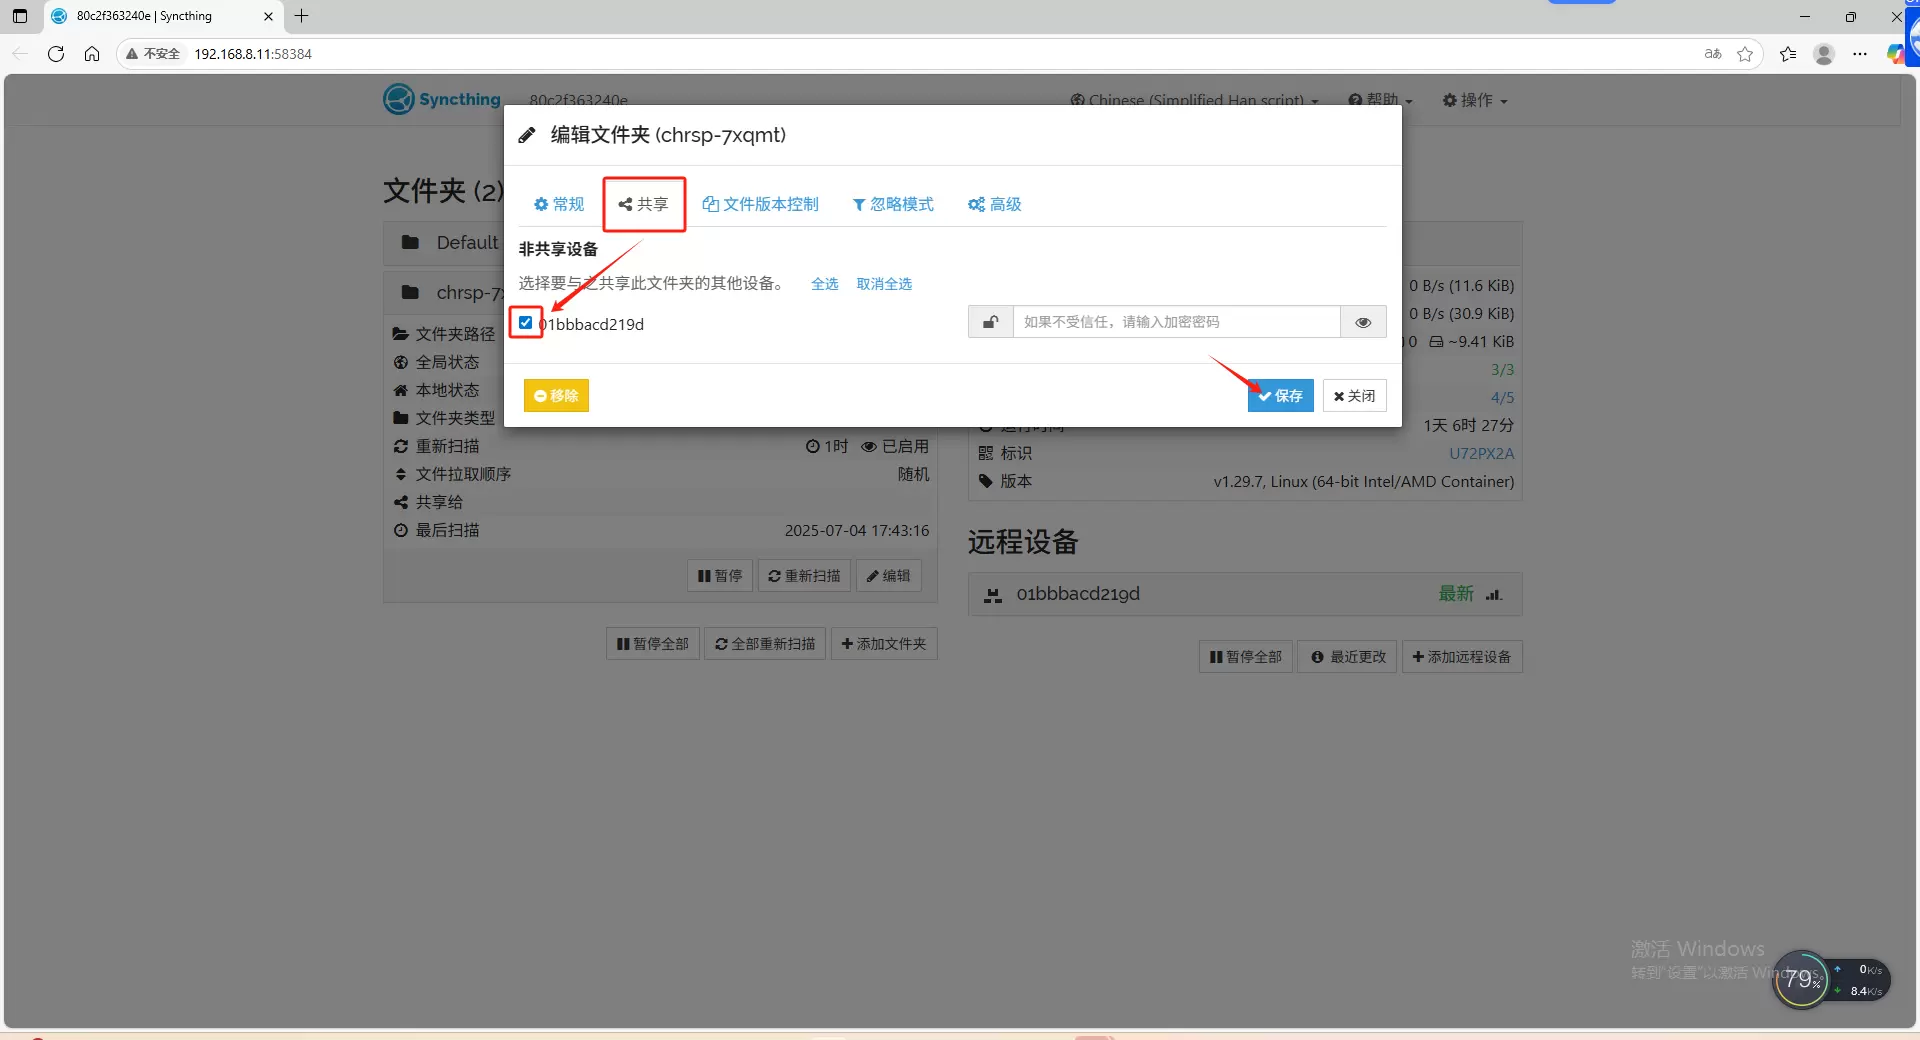
Task: Open a new browser tab
Action: 301,16
